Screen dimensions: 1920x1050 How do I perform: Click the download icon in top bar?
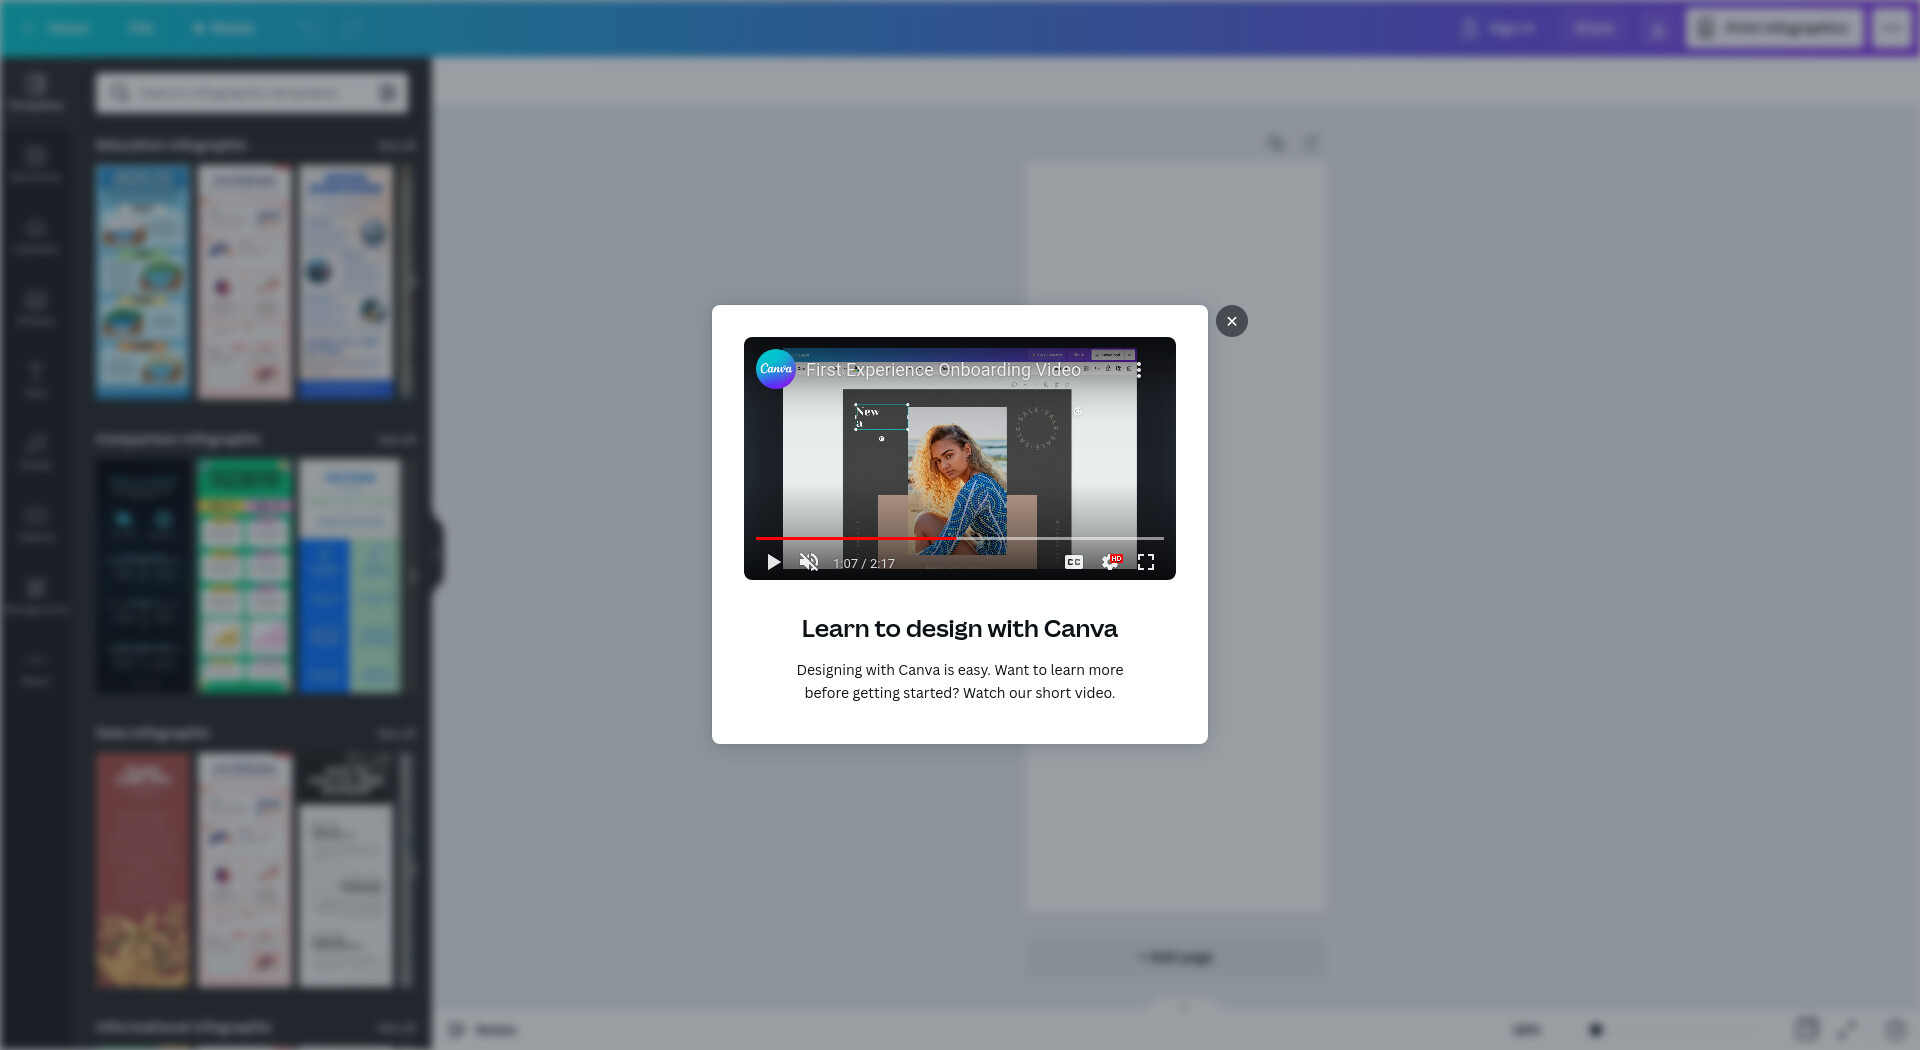tap(1657, 28)
